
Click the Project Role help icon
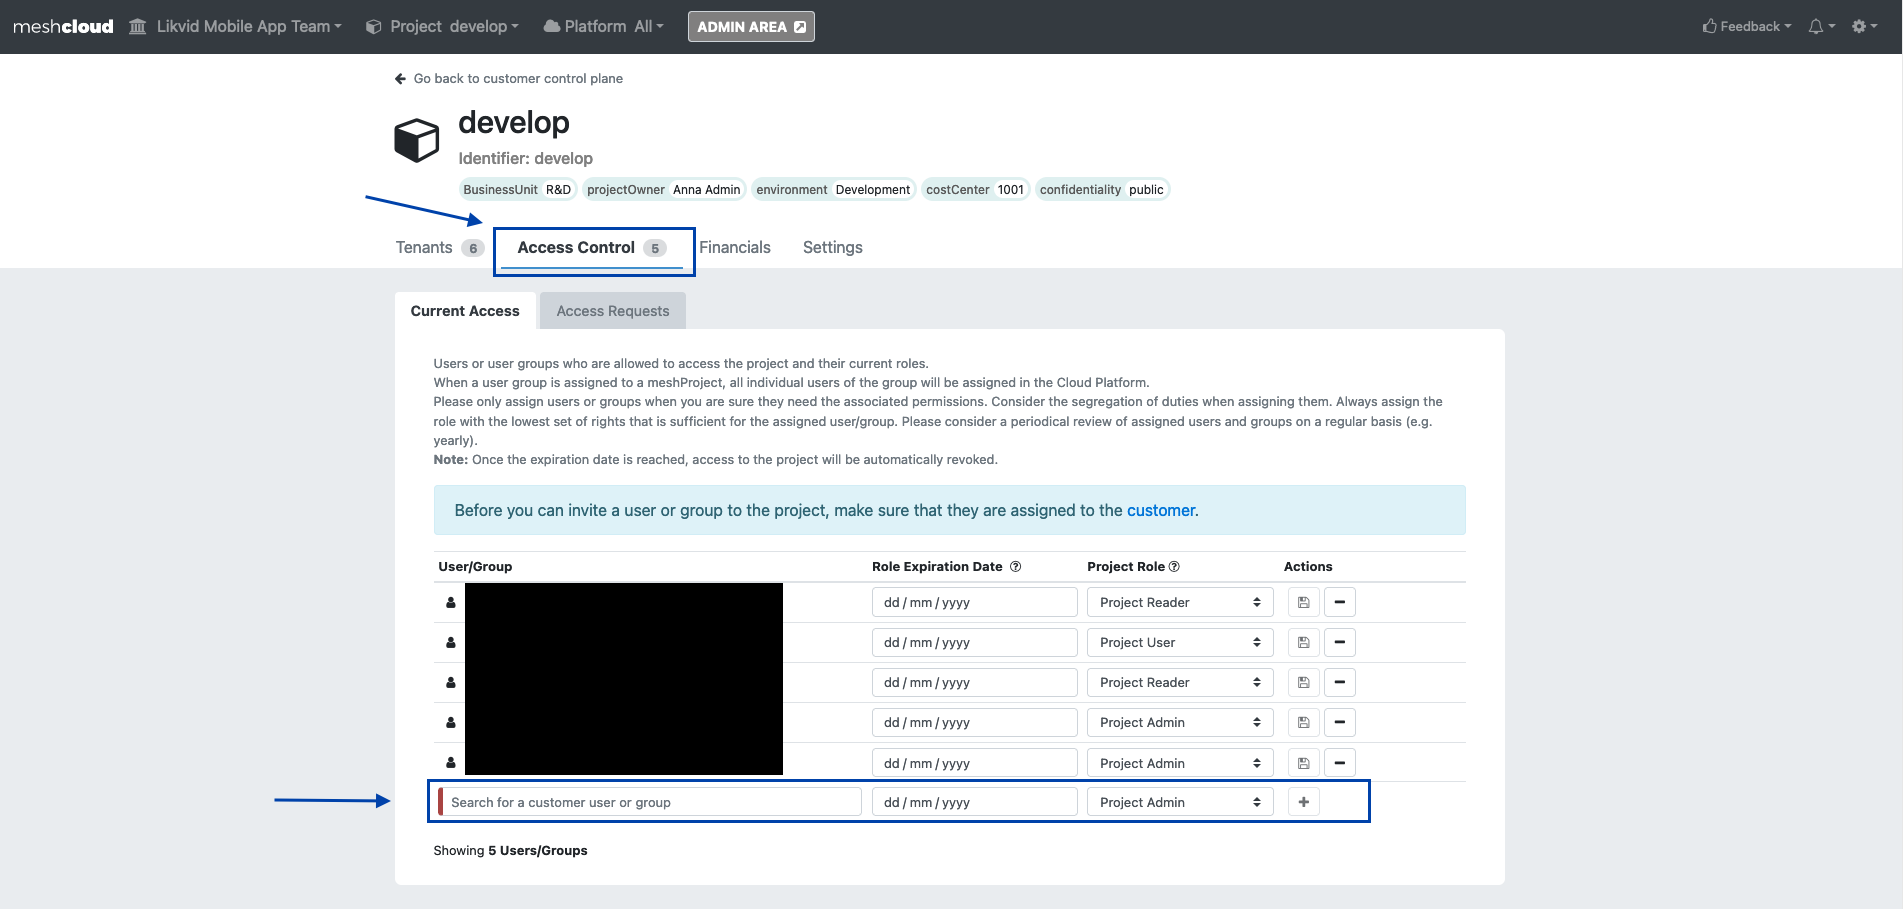point(1174,567)
